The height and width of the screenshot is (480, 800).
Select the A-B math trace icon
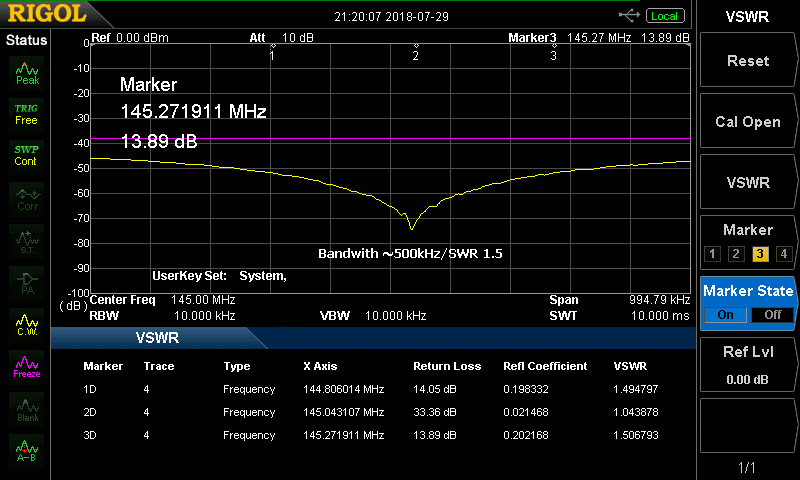click(x=27, y=450)
